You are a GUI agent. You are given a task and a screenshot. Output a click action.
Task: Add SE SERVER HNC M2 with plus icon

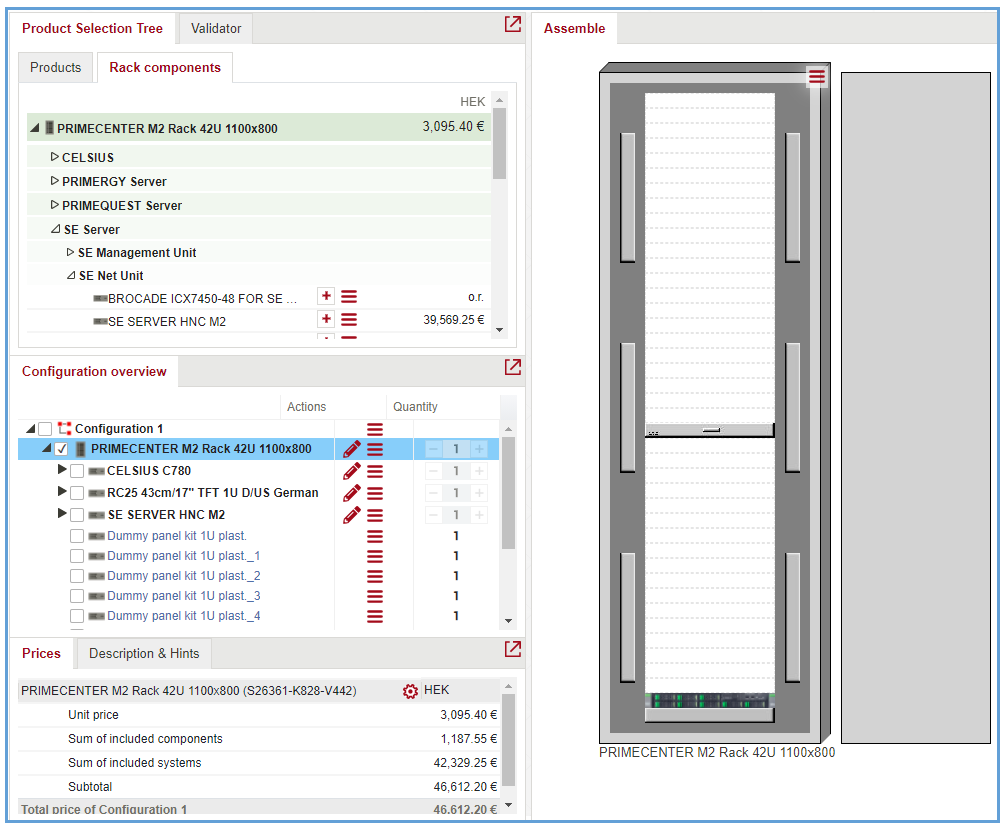tap(326, 319)
